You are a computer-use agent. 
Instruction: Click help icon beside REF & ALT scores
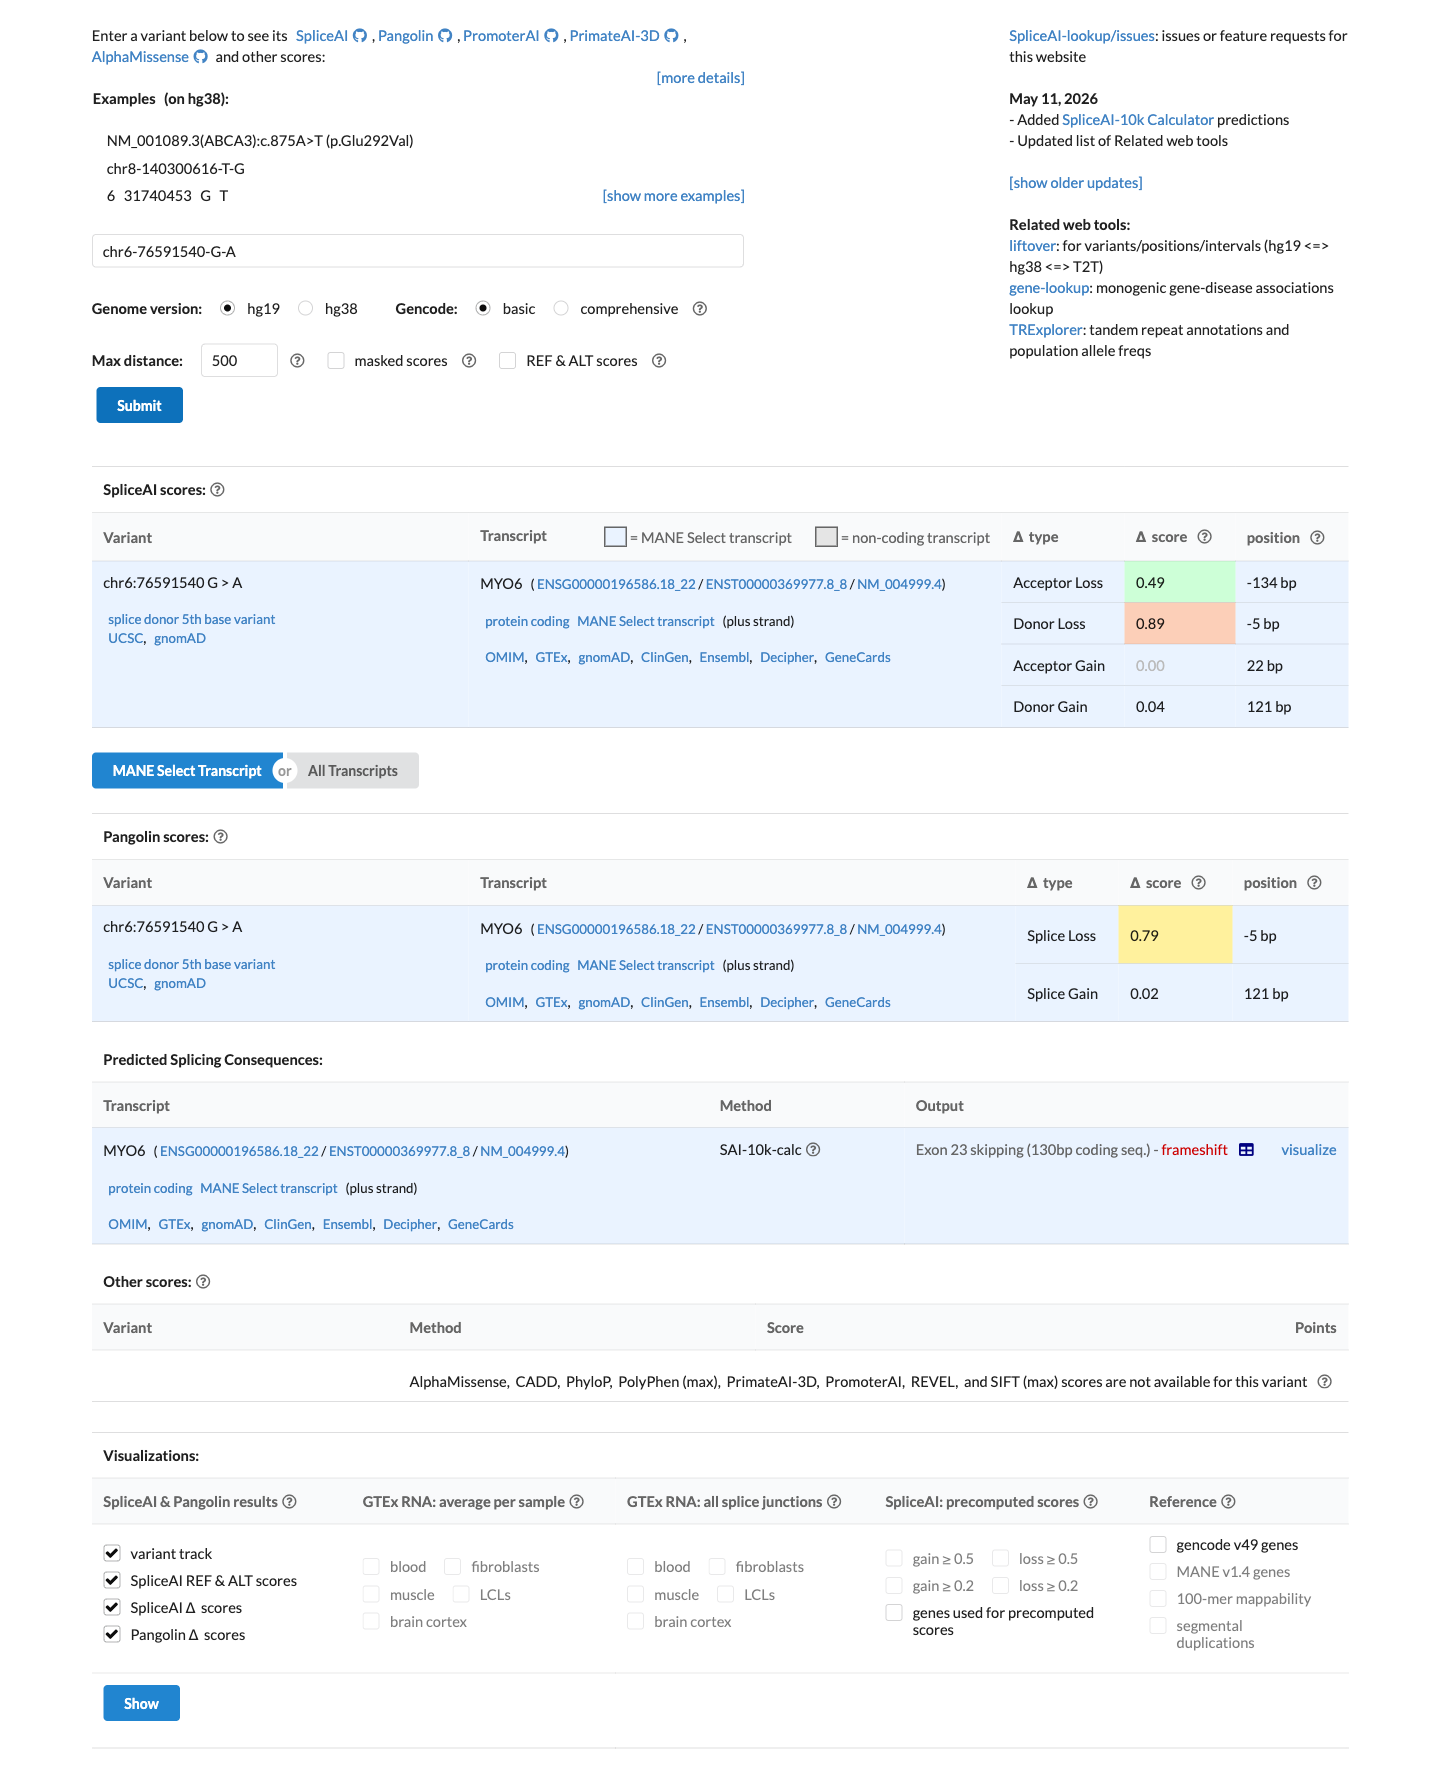(x=659, y=361)
